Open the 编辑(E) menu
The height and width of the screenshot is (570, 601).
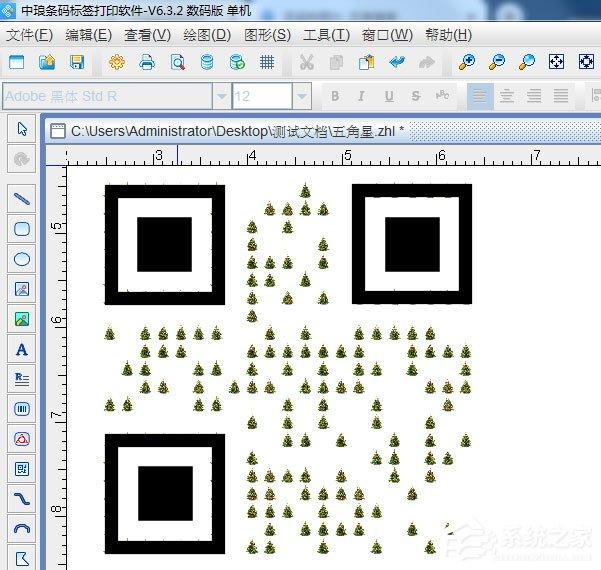coord(89,35)
